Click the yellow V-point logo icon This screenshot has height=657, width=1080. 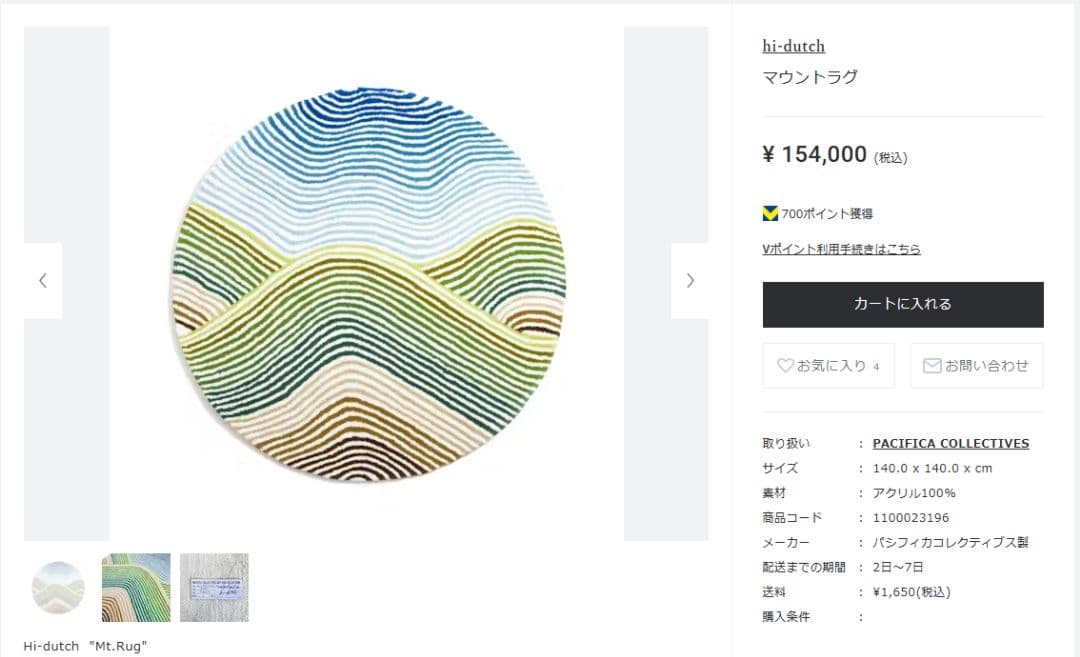tap(770, 212)
